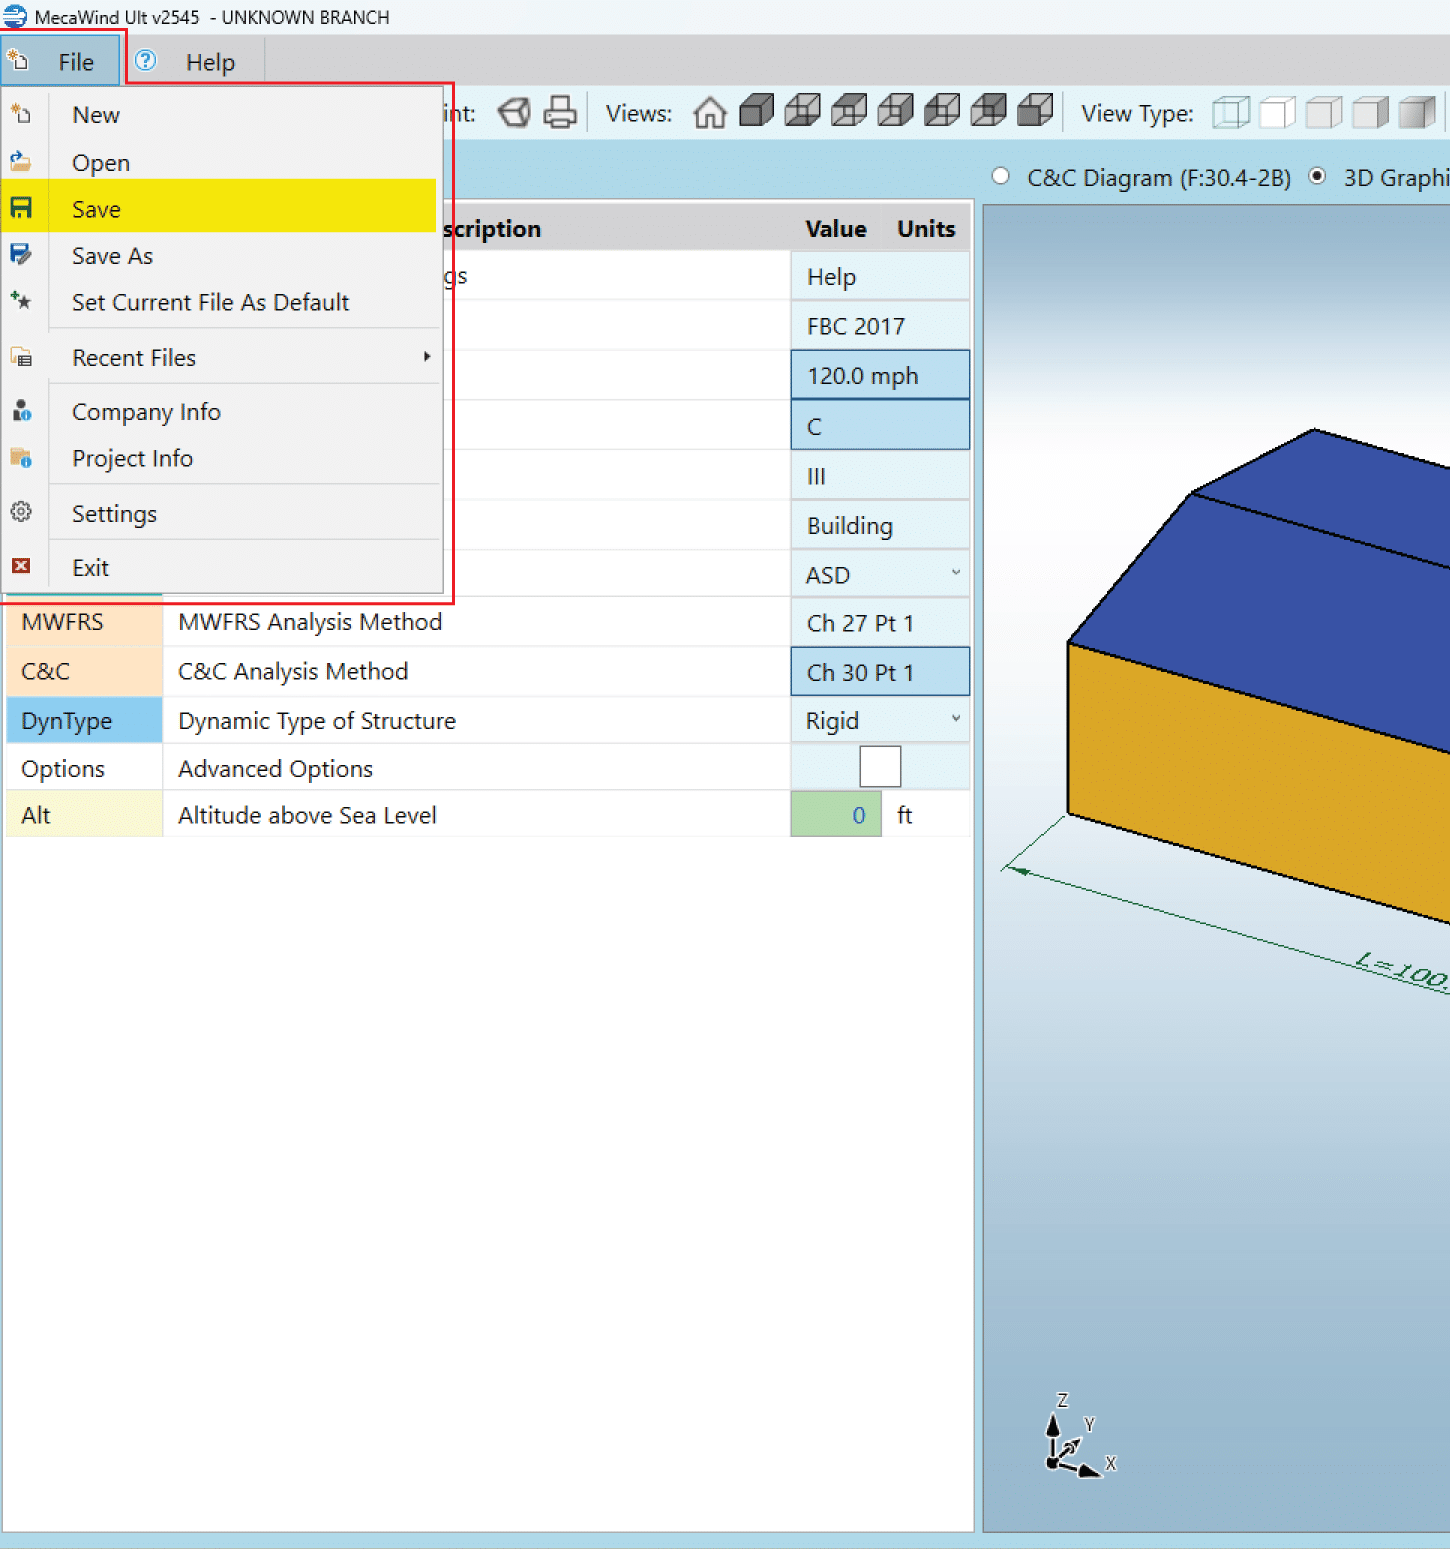Select the first solid cube view icon

[756, 111]
